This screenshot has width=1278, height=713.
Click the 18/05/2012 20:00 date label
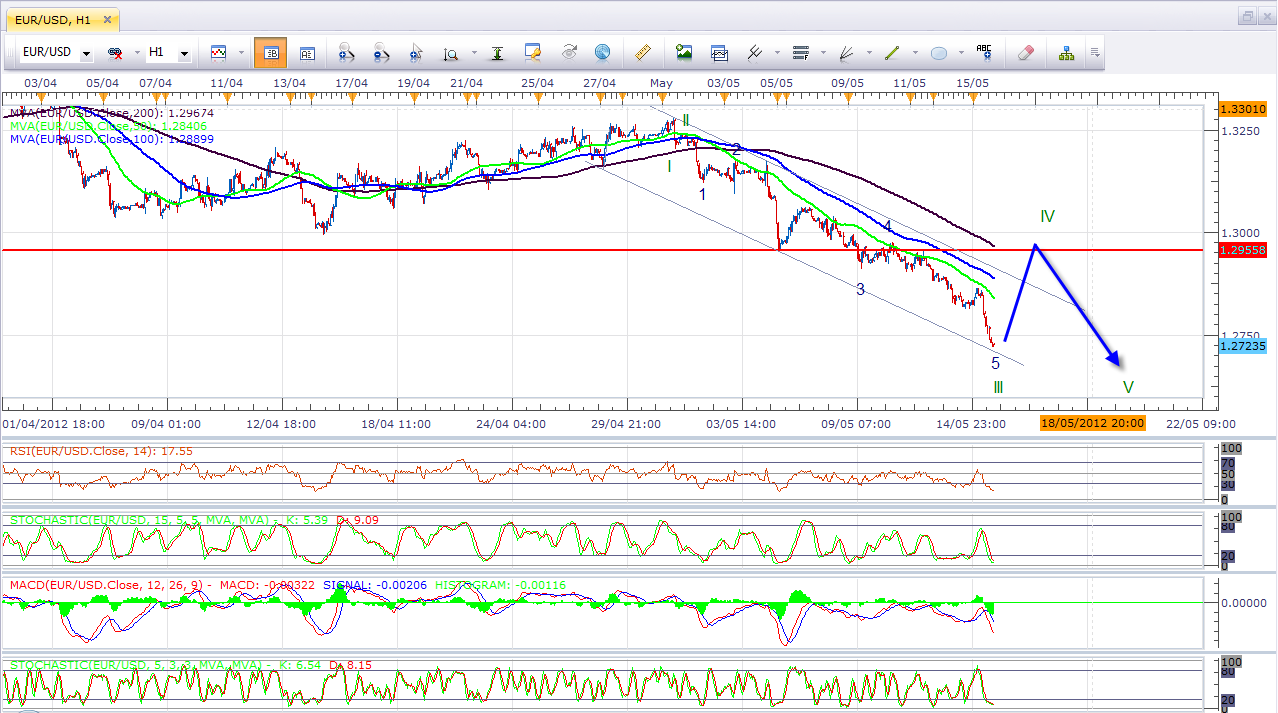coord(1092,423)
